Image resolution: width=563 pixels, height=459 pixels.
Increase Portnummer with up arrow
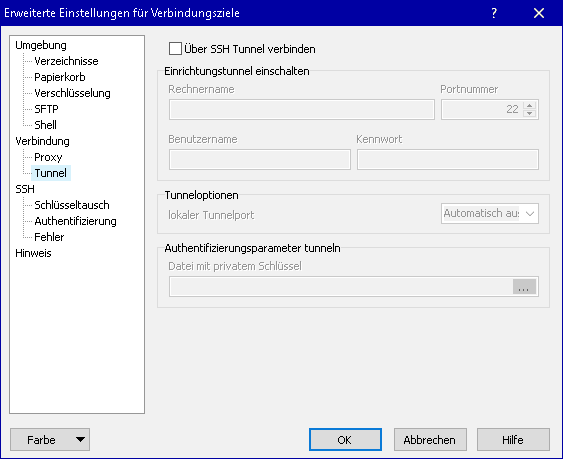point(530,105)
